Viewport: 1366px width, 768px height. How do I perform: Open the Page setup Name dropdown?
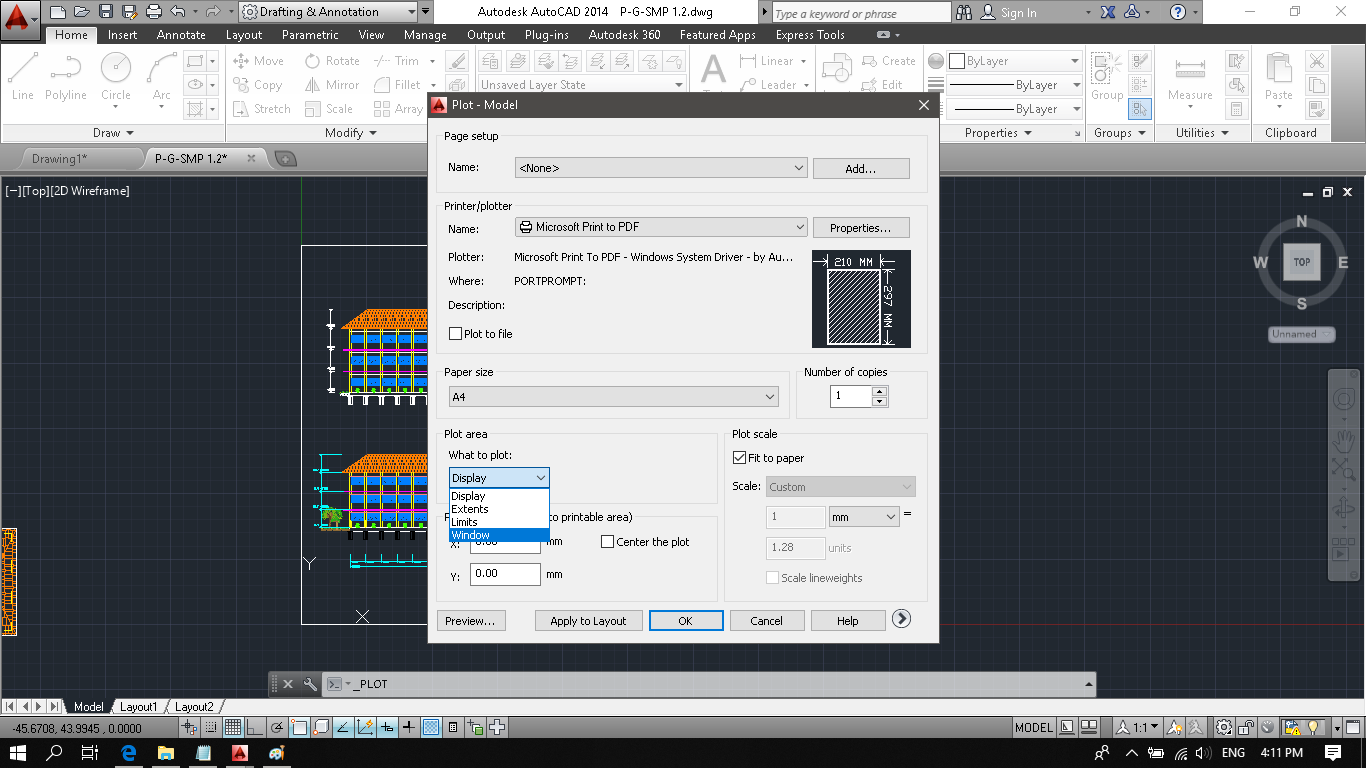(x=661, y=168)
